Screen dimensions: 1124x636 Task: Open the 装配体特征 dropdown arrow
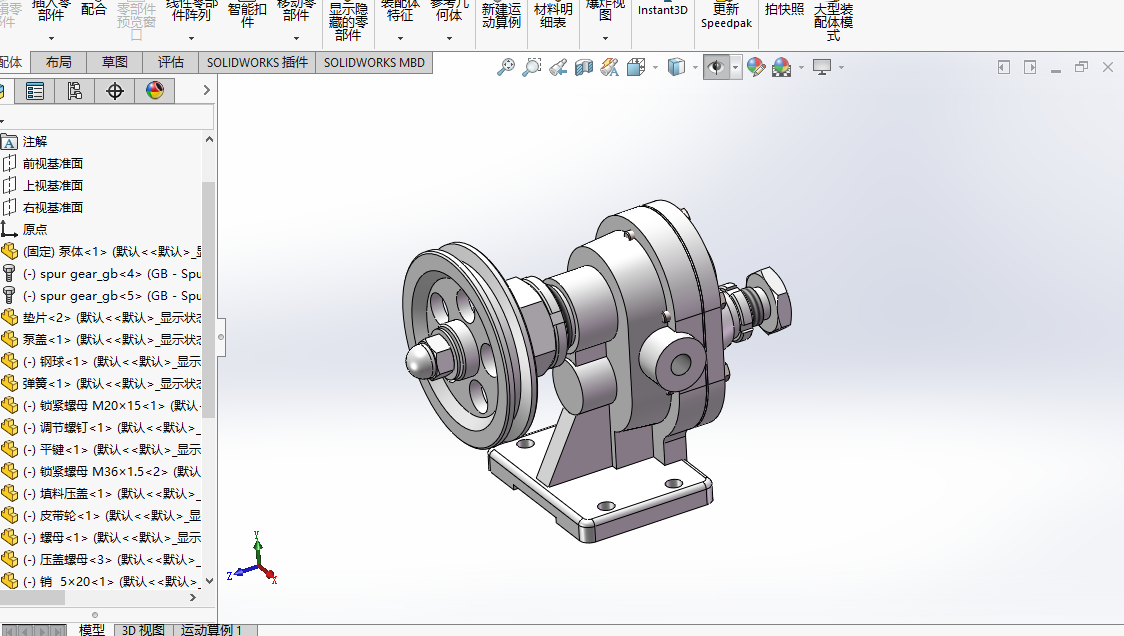tap(400, 38)
